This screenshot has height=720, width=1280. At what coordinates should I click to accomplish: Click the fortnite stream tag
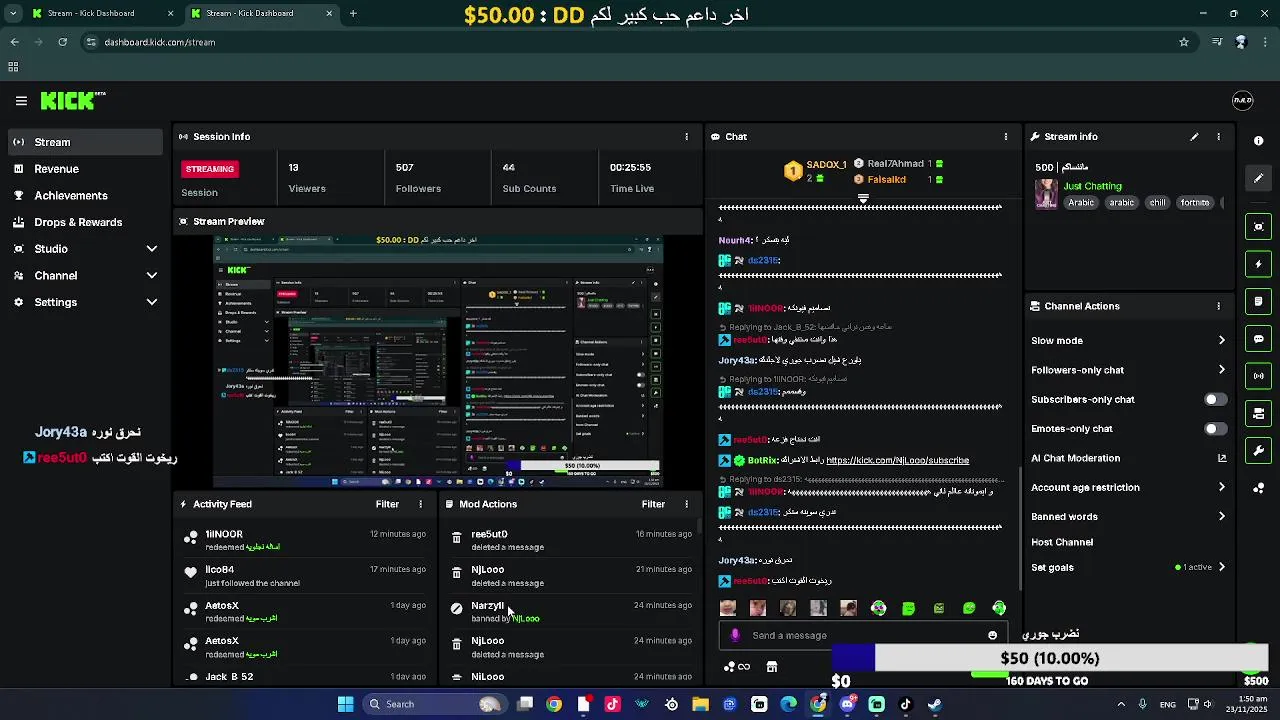point(1195,203)
